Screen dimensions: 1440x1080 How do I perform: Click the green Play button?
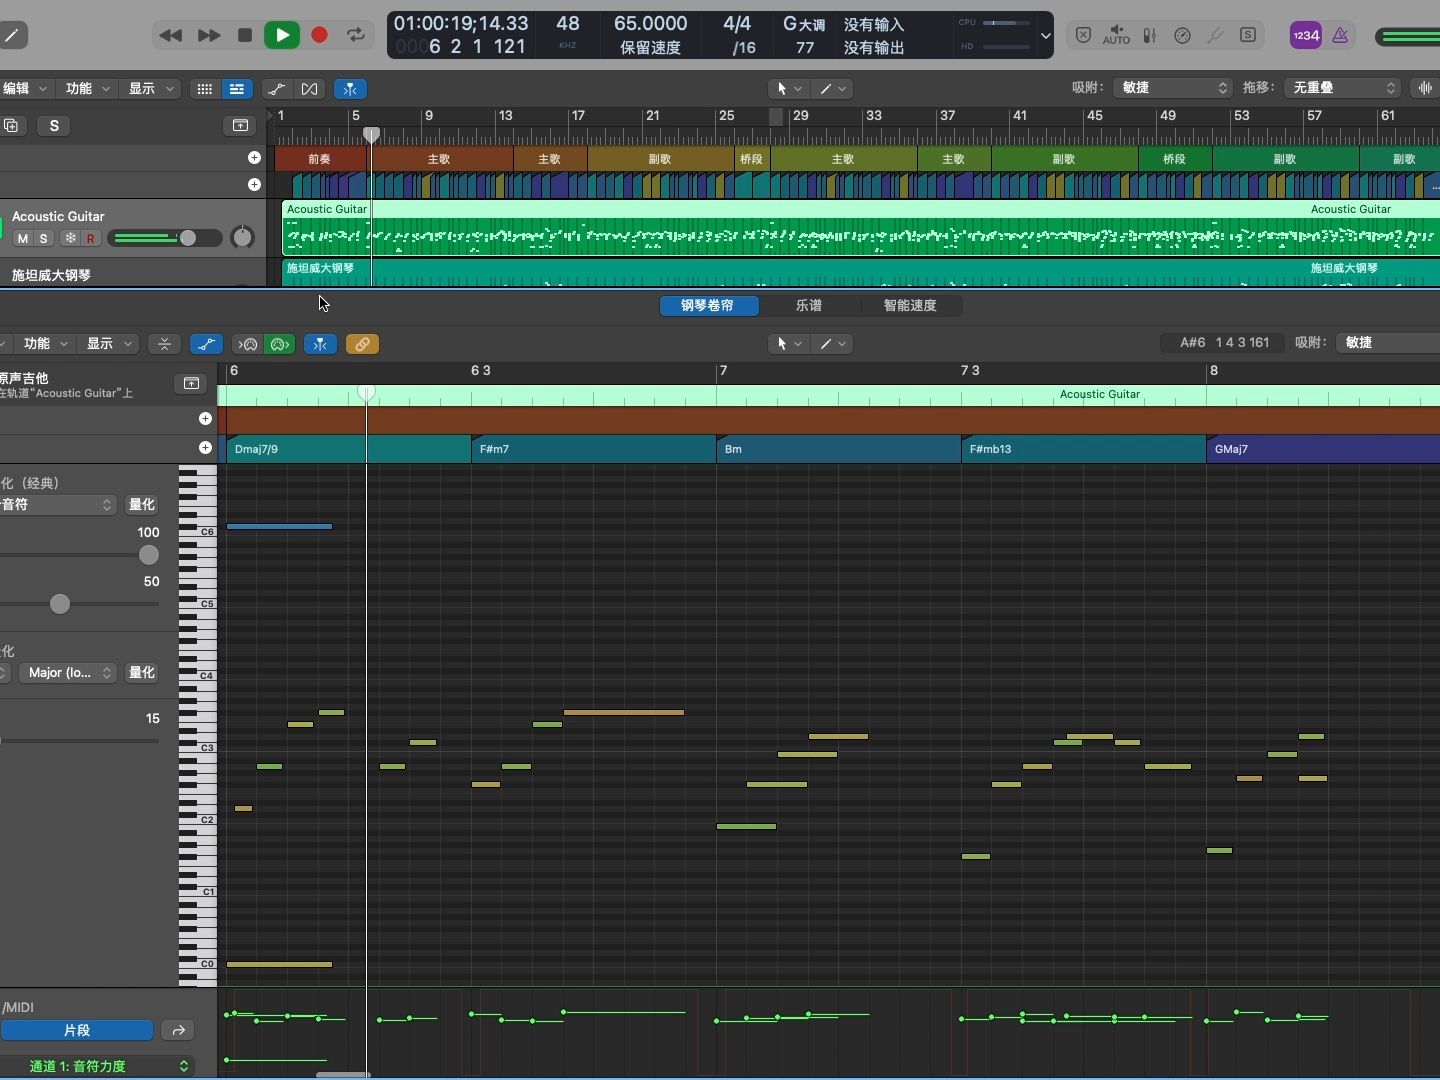pyautogui.click(x=282, y=35)
